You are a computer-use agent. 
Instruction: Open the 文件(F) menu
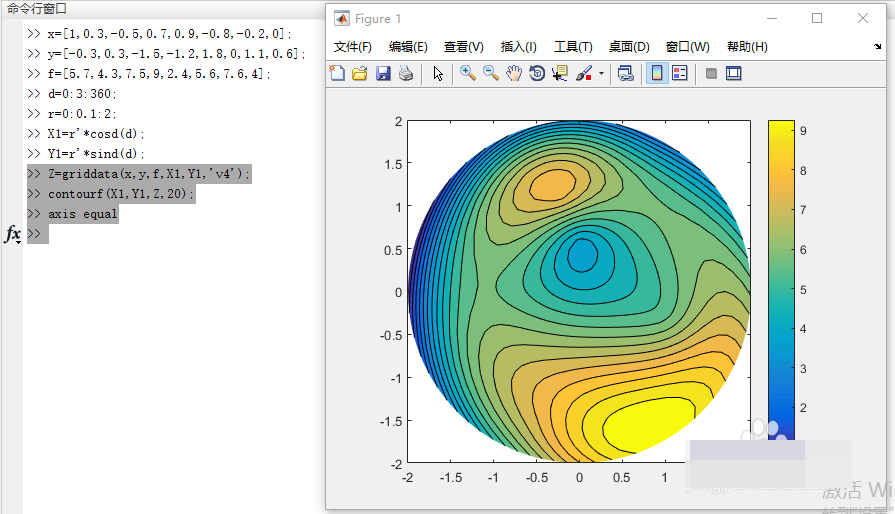point(353,47)
